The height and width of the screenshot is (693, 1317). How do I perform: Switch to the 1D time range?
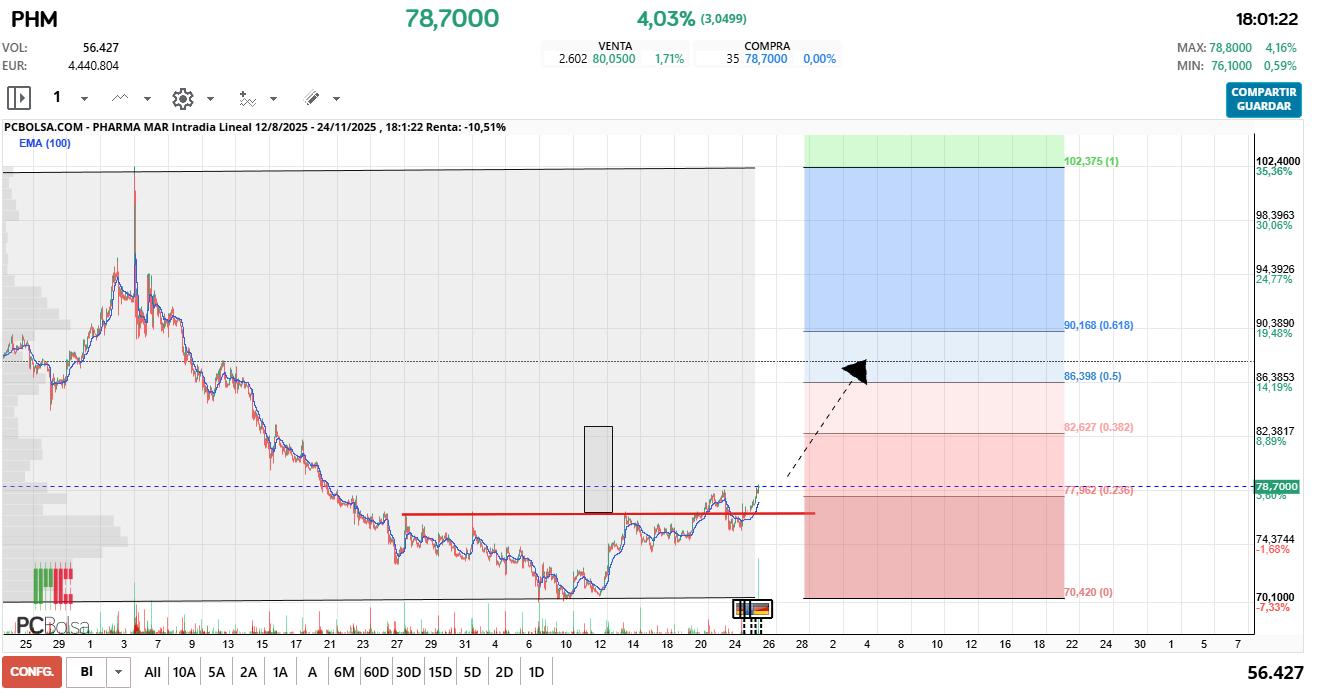pos(536,672)
